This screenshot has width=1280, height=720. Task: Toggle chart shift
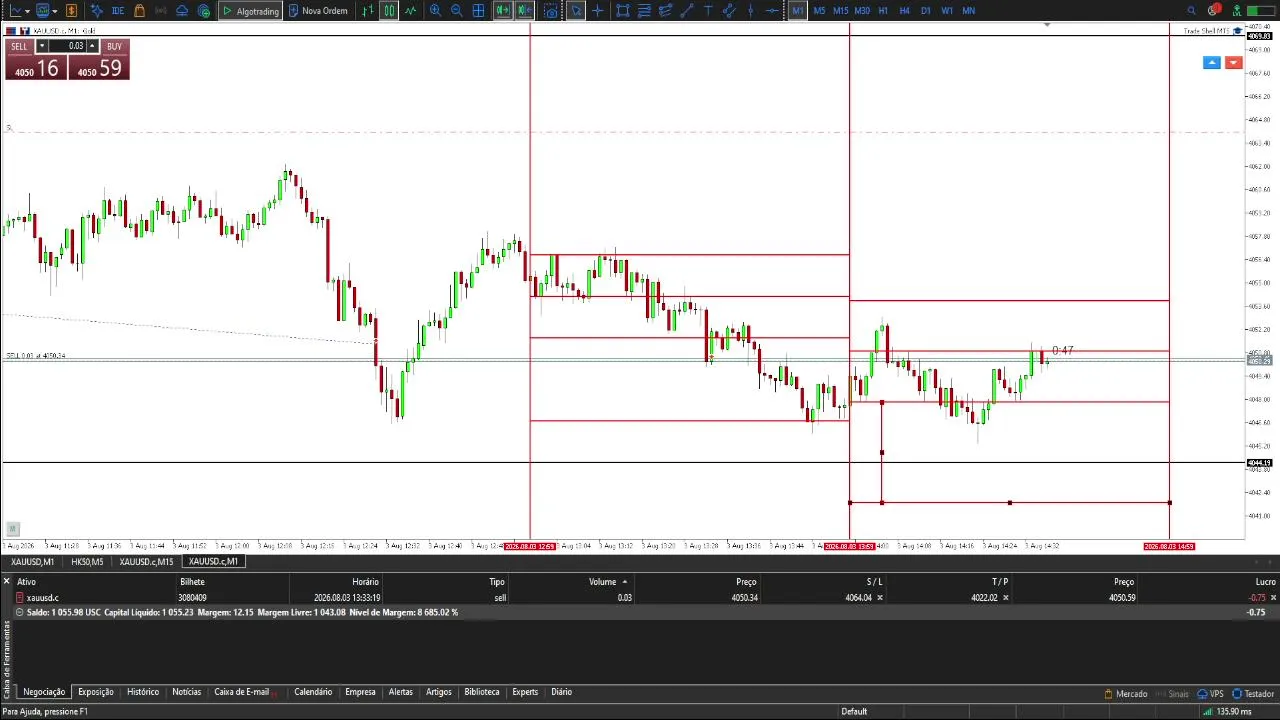point(524,10)
